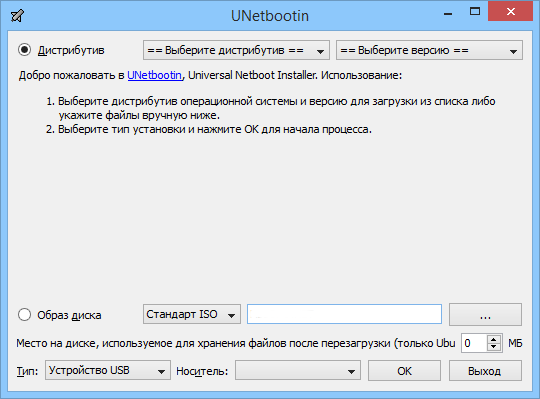Open the Тип Устройство USB dropdown

point(108,370)
